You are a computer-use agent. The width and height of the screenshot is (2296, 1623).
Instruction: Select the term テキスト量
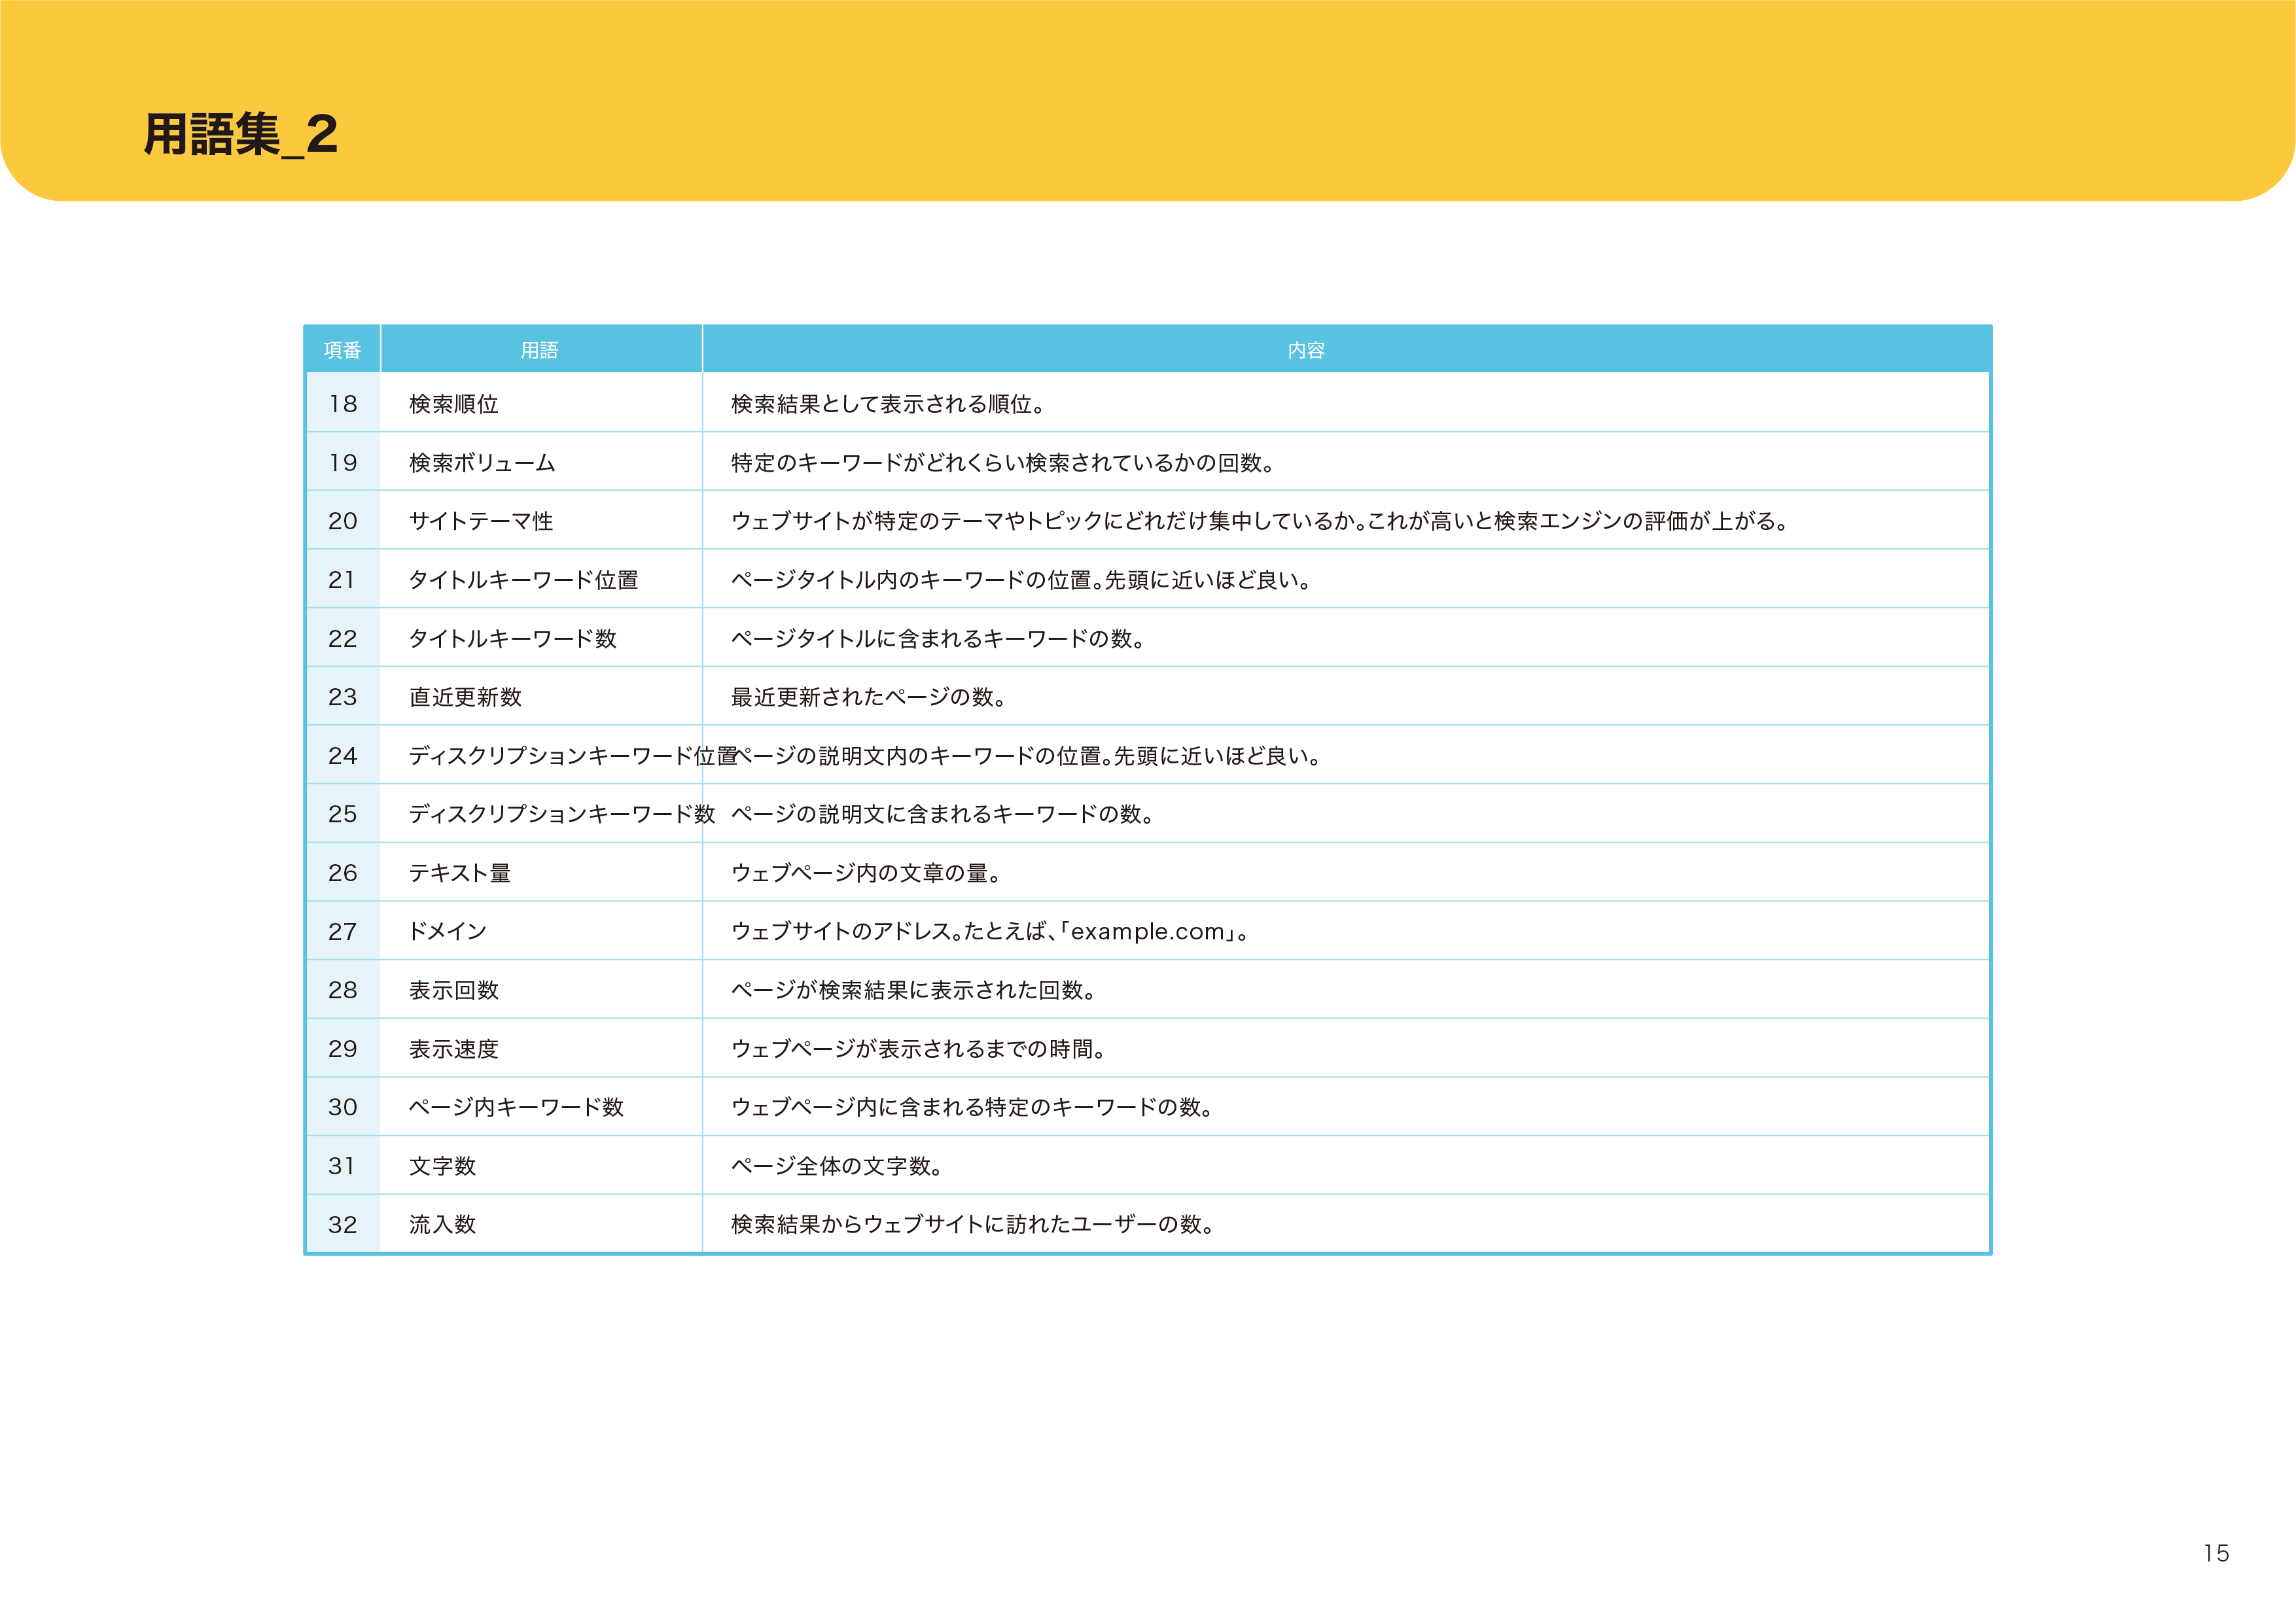tap(460, 873)
